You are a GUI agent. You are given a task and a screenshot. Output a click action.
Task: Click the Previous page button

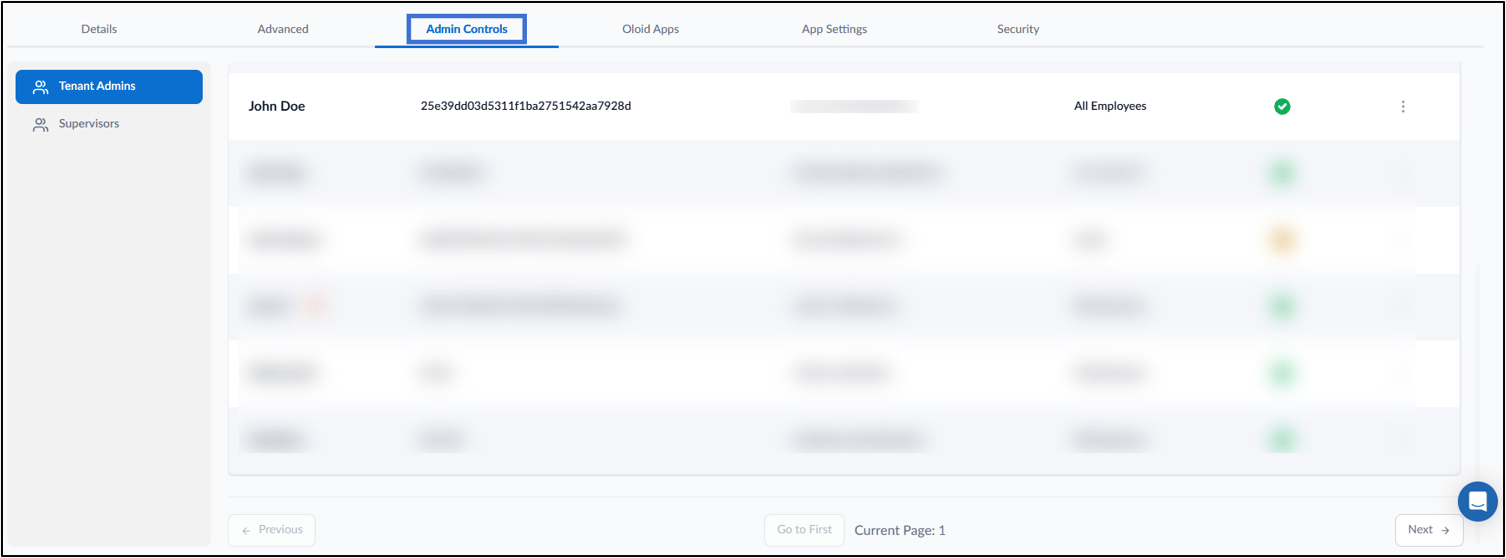click(x=272, y=530)
